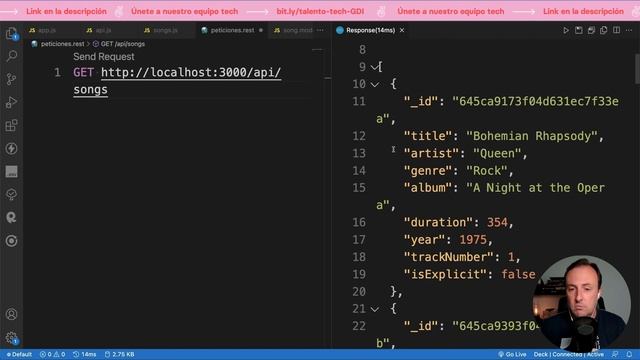Select the peticiones.rest tab

point(232,30)
